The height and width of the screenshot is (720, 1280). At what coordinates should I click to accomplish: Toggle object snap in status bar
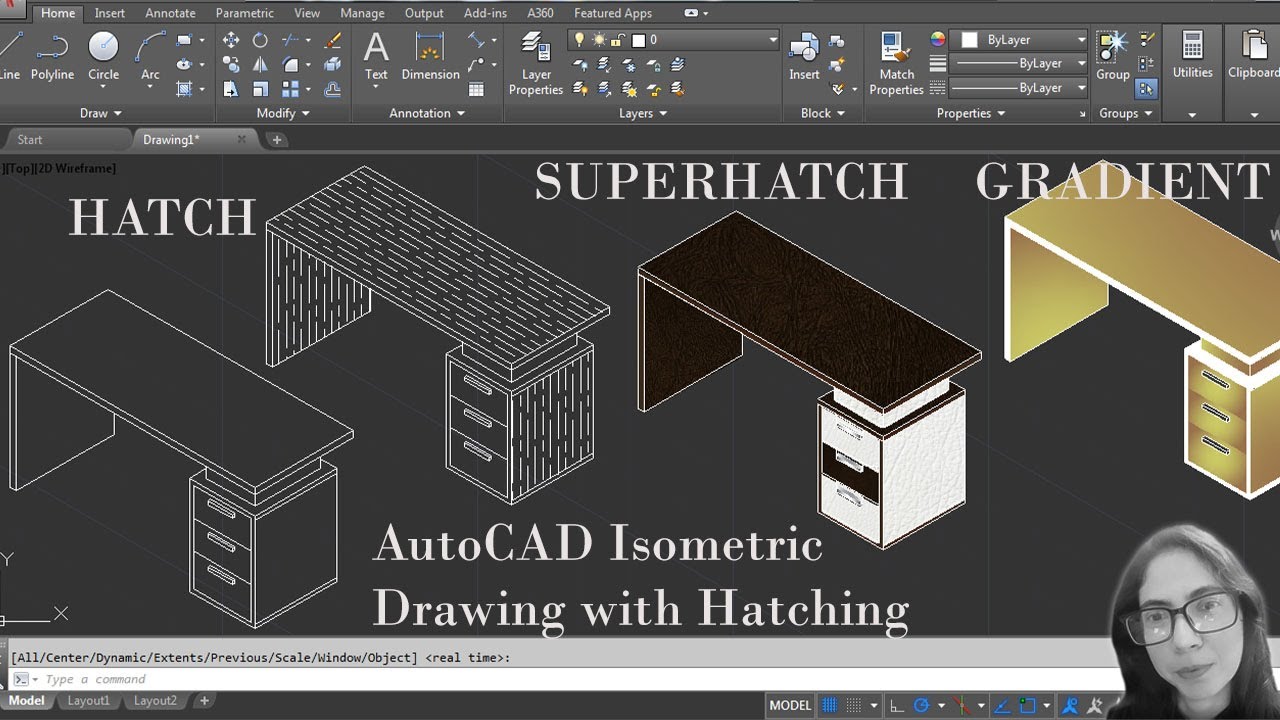pos(1028,705)
